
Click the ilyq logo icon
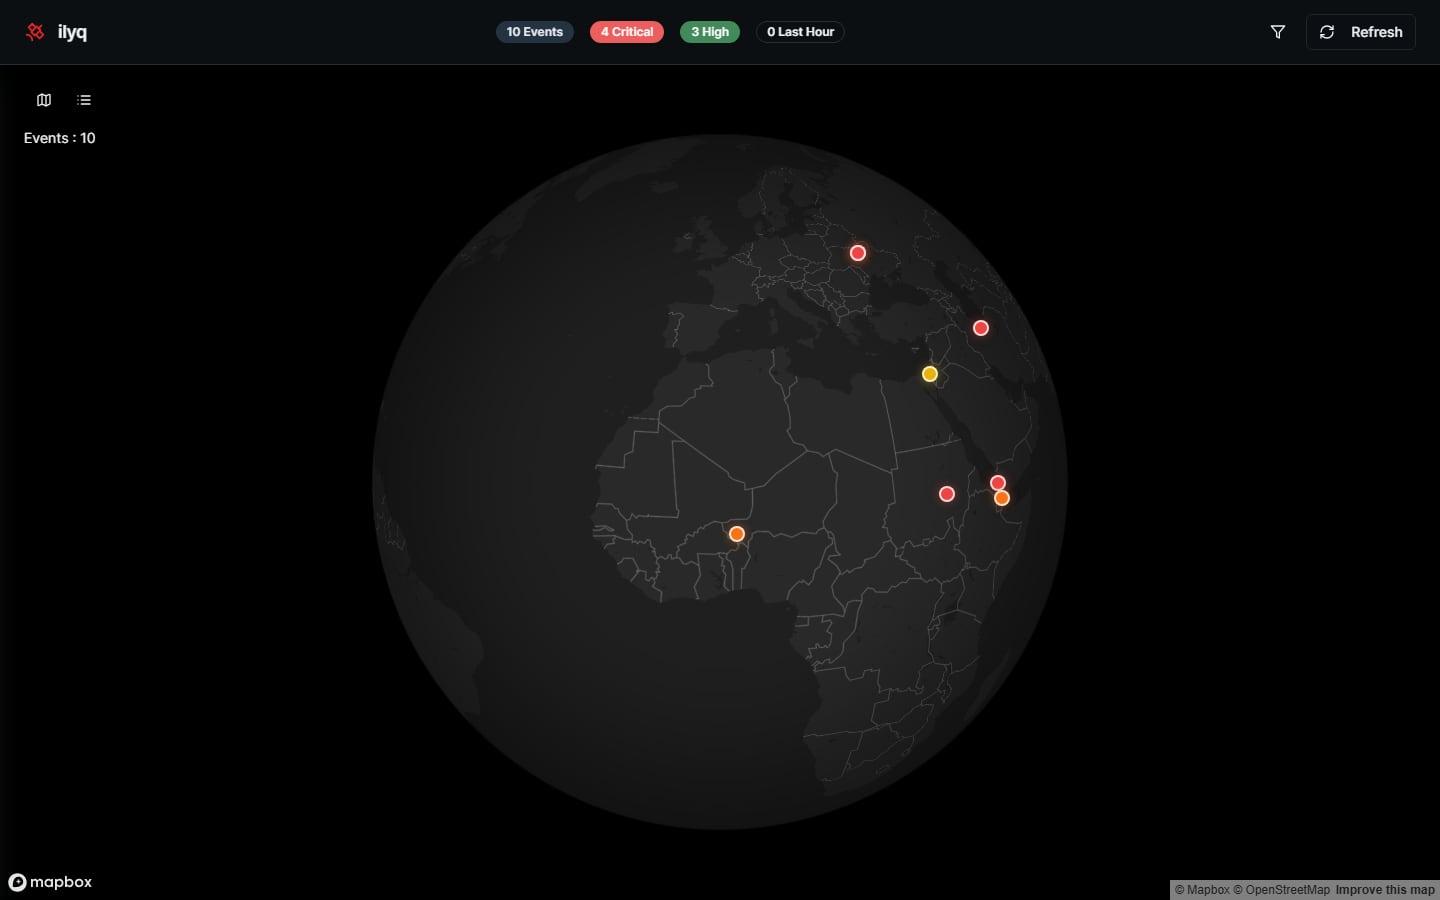(35, 32)
